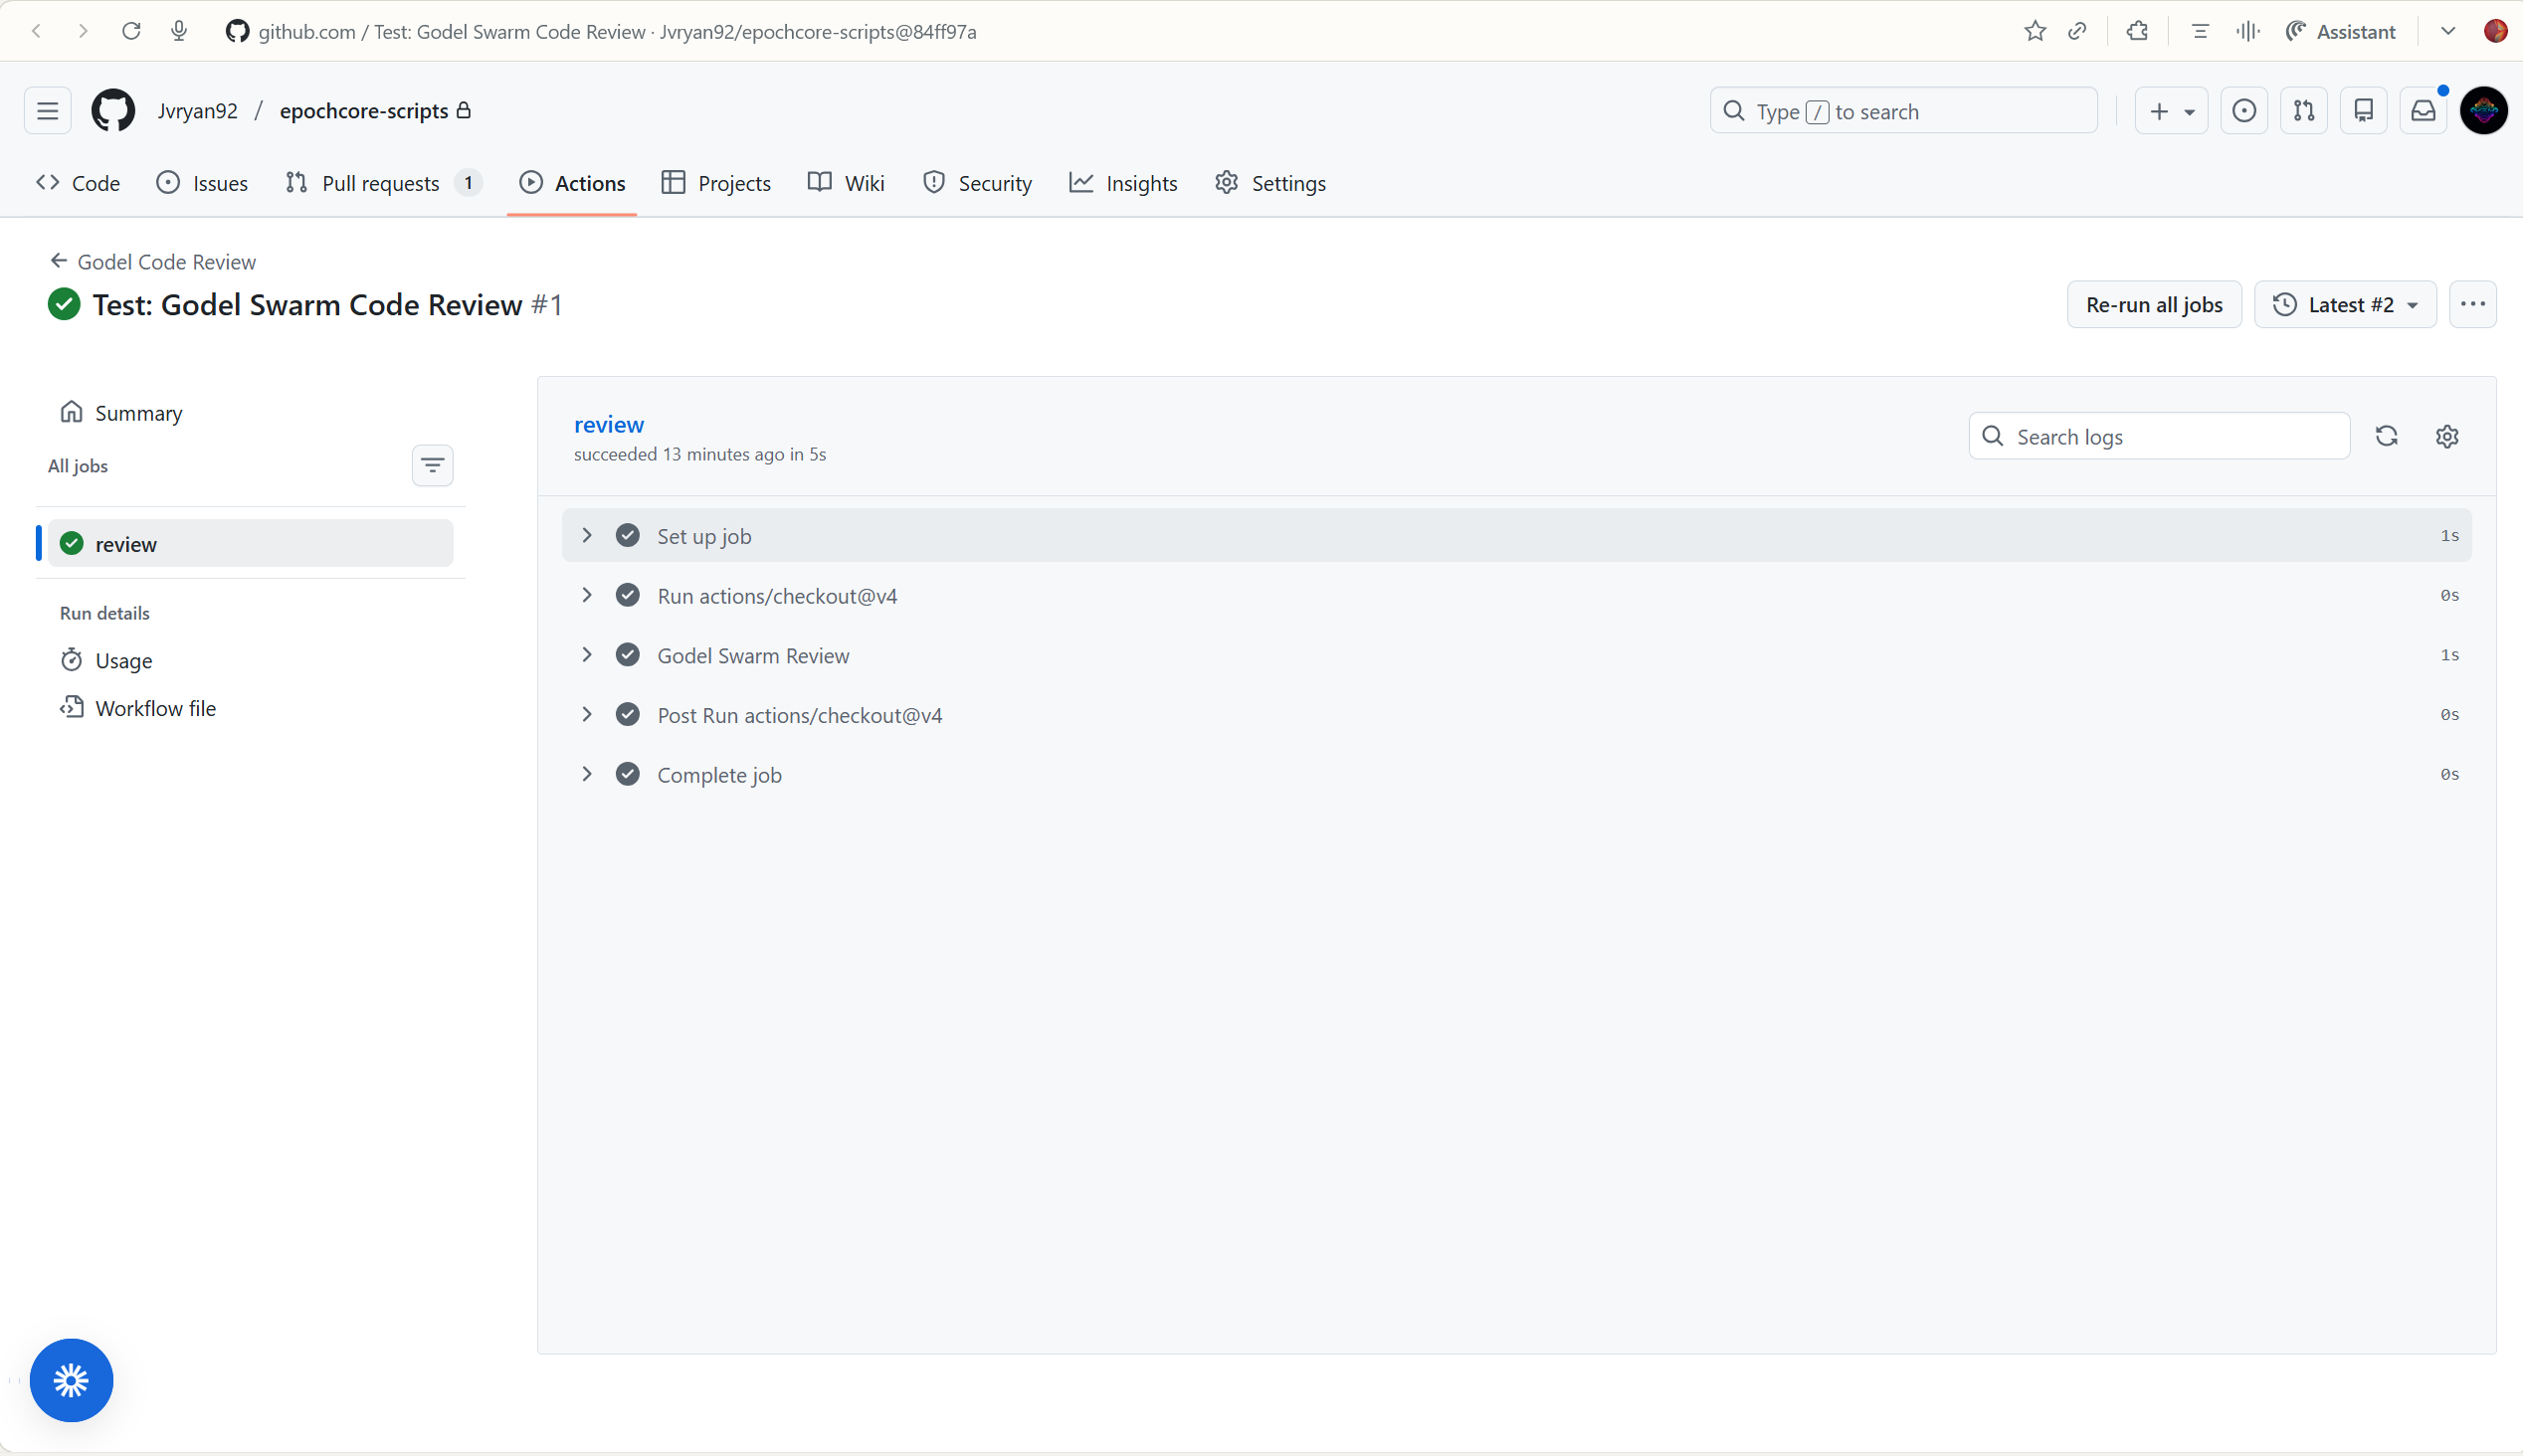
Task: Expand the Godel Swarm Review step
Action: [x=586, y=654]
